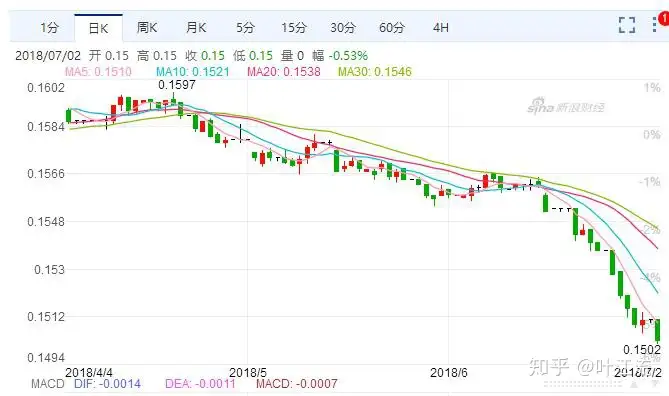This screenshot has width=669, height=396.
Task: Click the red notification badge
Action: (664, 18)
